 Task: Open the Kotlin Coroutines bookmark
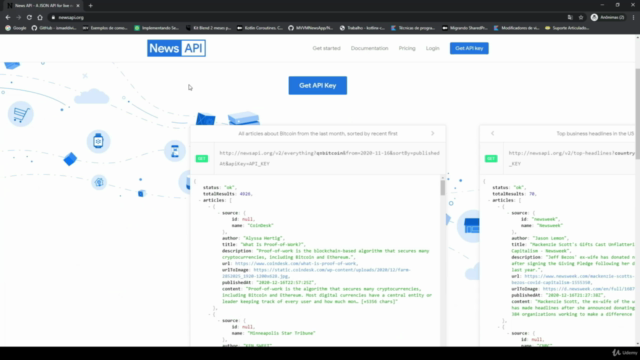pyautogui.click(x=260, y=28)
